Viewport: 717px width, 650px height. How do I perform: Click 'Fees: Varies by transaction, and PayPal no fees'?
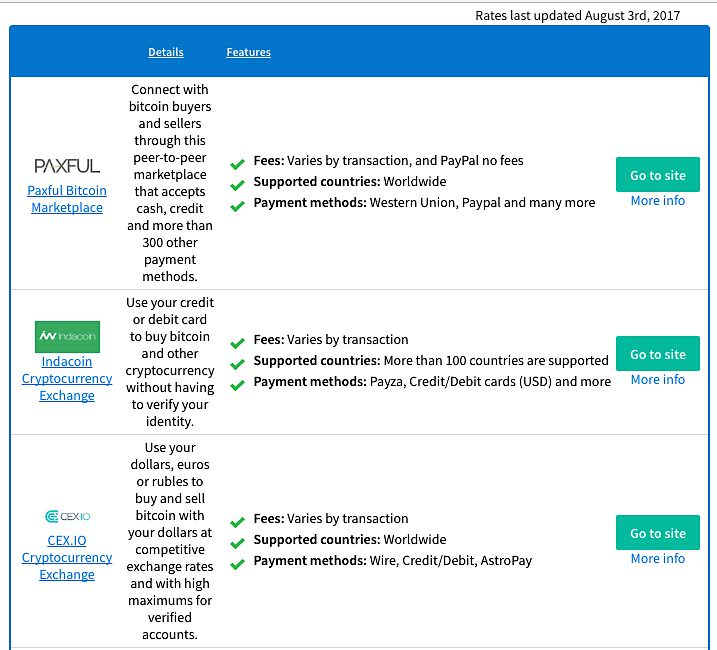[x=388, y=161]
